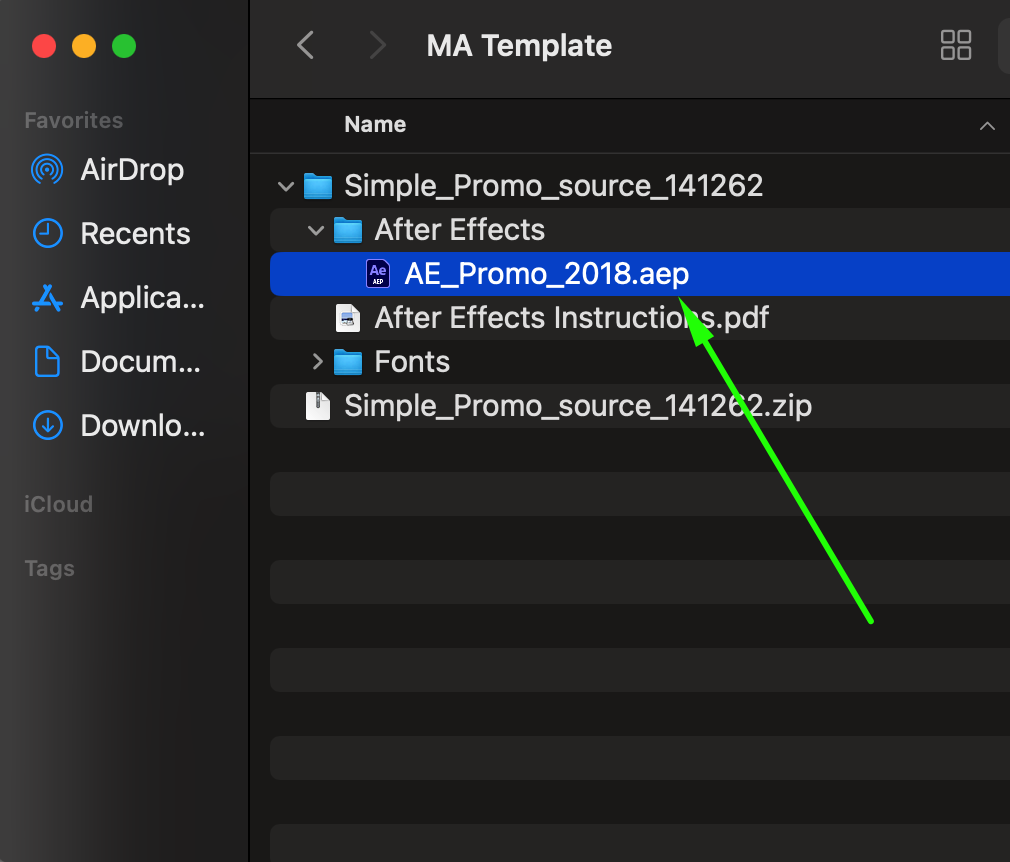Screen dimensions: 1010x862
Task: Click the AirDrop icon in sidebar
Action: click(47, 170)
